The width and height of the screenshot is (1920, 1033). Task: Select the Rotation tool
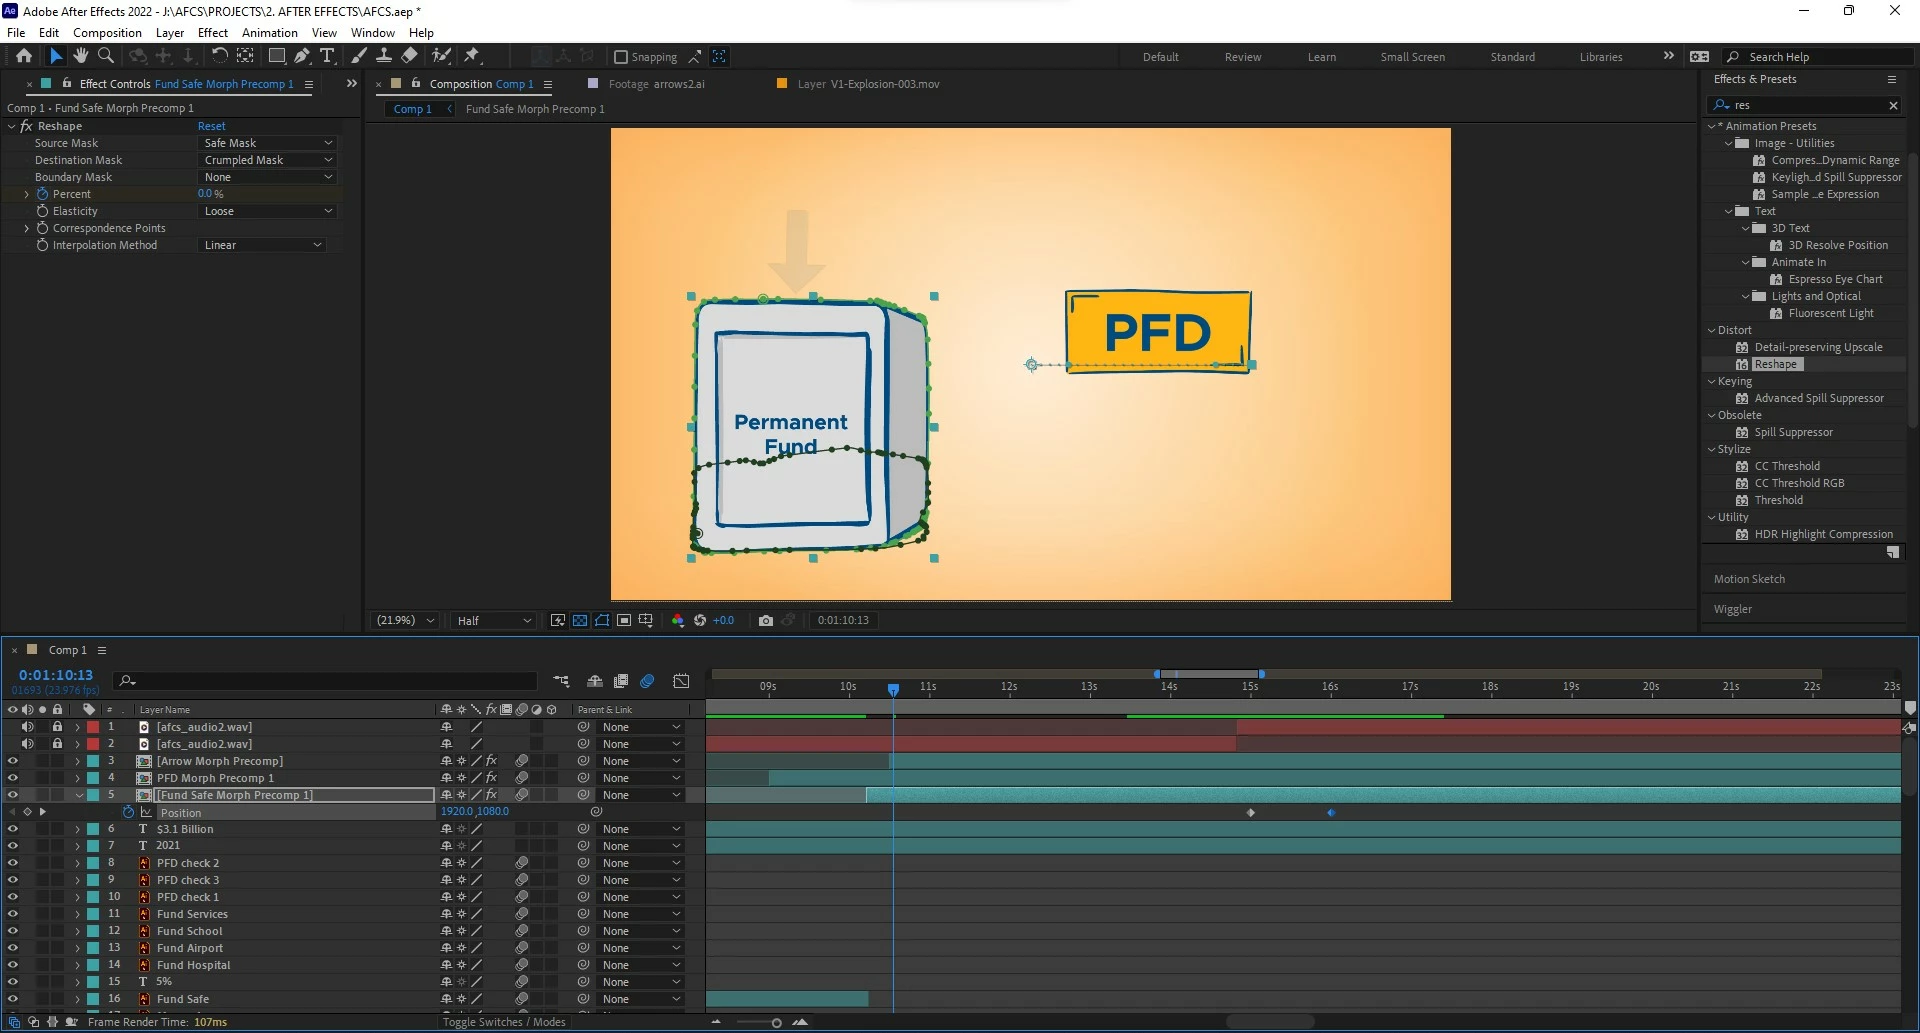tap(219, 56)
